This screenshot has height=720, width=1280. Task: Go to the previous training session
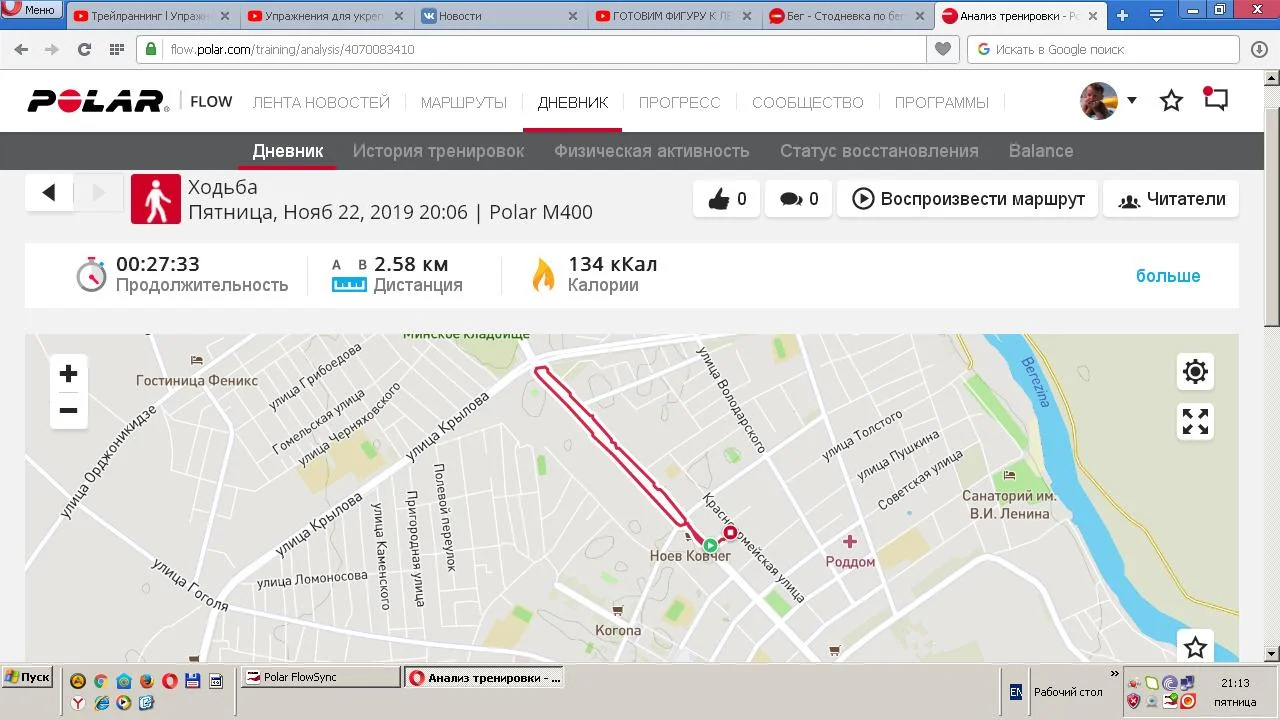click(x=49, y=193)
